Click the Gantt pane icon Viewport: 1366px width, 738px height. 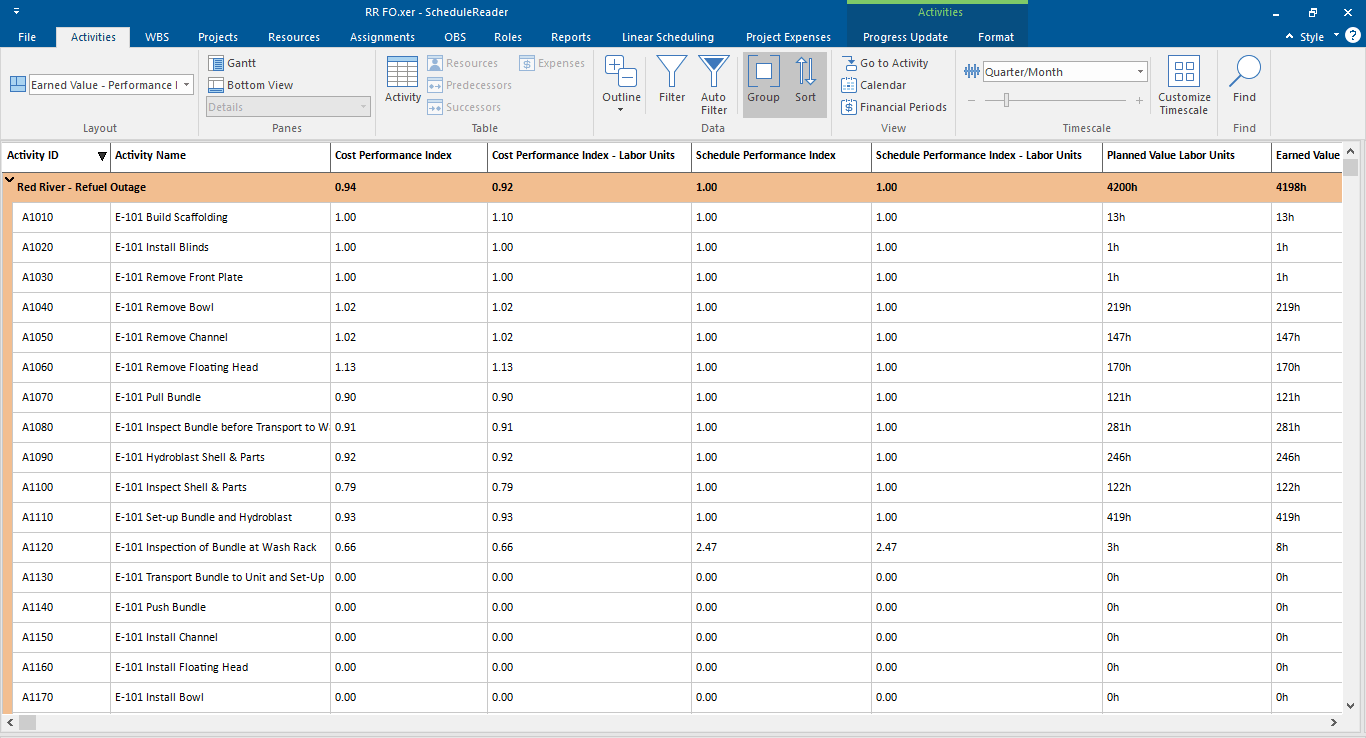click(x=216, y=63)
